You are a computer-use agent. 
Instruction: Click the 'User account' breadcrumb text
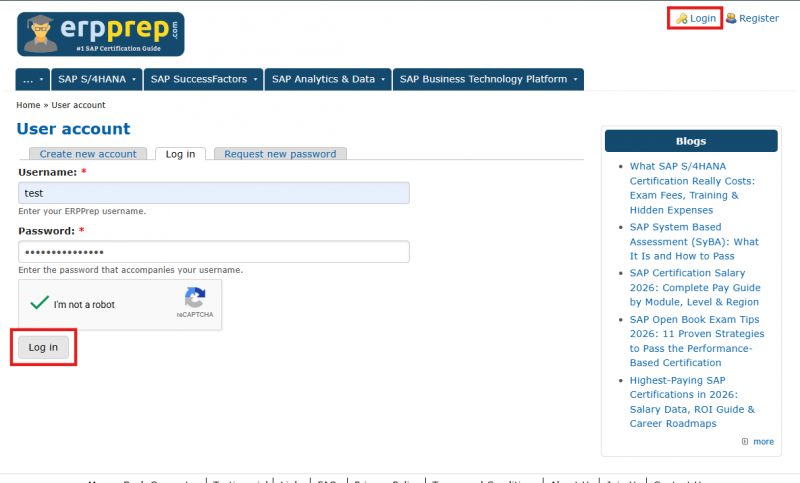point(78,105)
